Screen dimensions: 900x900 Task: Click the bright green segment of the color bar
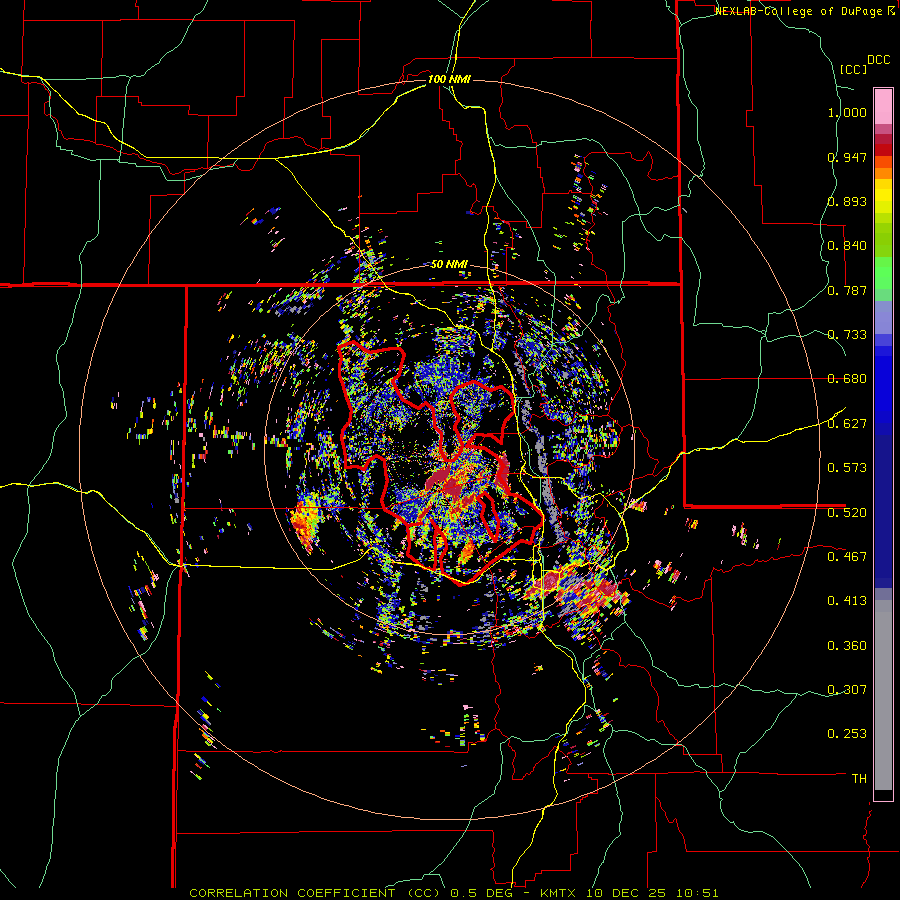point(883,273)
